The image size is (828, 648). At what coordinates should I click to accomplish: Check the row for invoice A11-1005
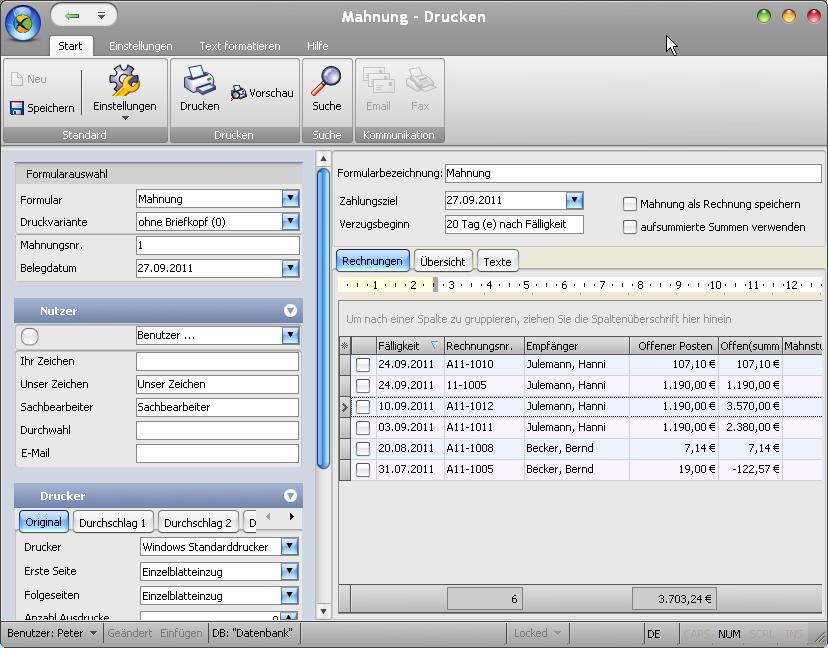click(363, 469)
